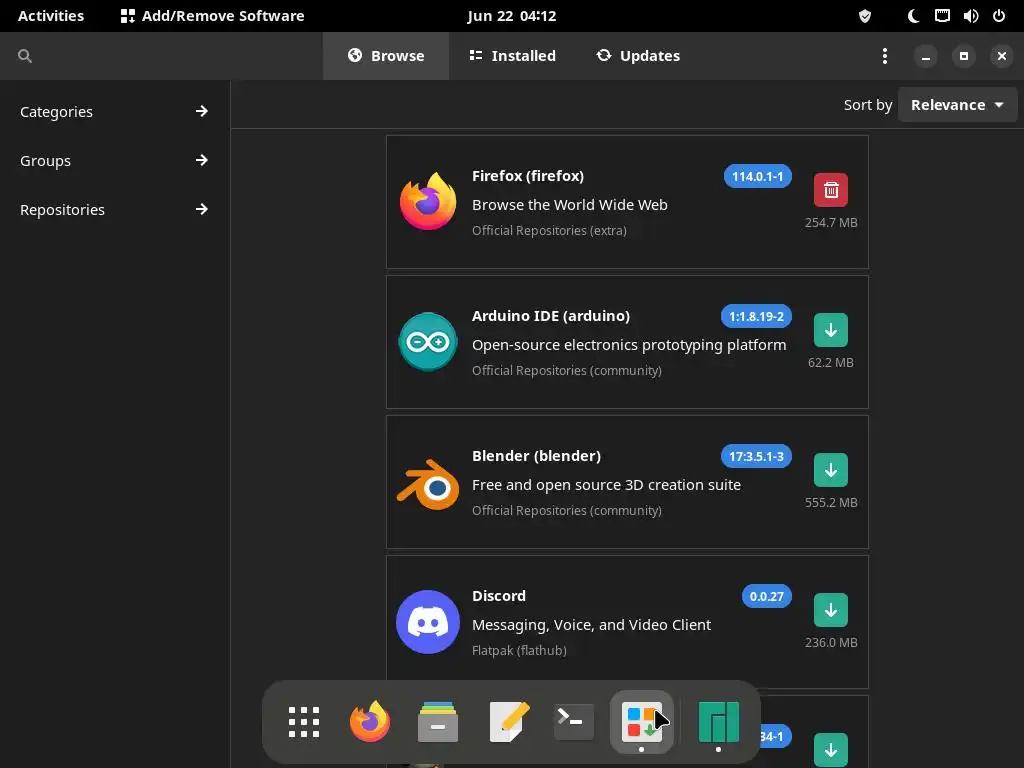The width and height of the screenshot is (1024, 768).
Task: Open the Blender app logo
Action: [x=428, y=484]
